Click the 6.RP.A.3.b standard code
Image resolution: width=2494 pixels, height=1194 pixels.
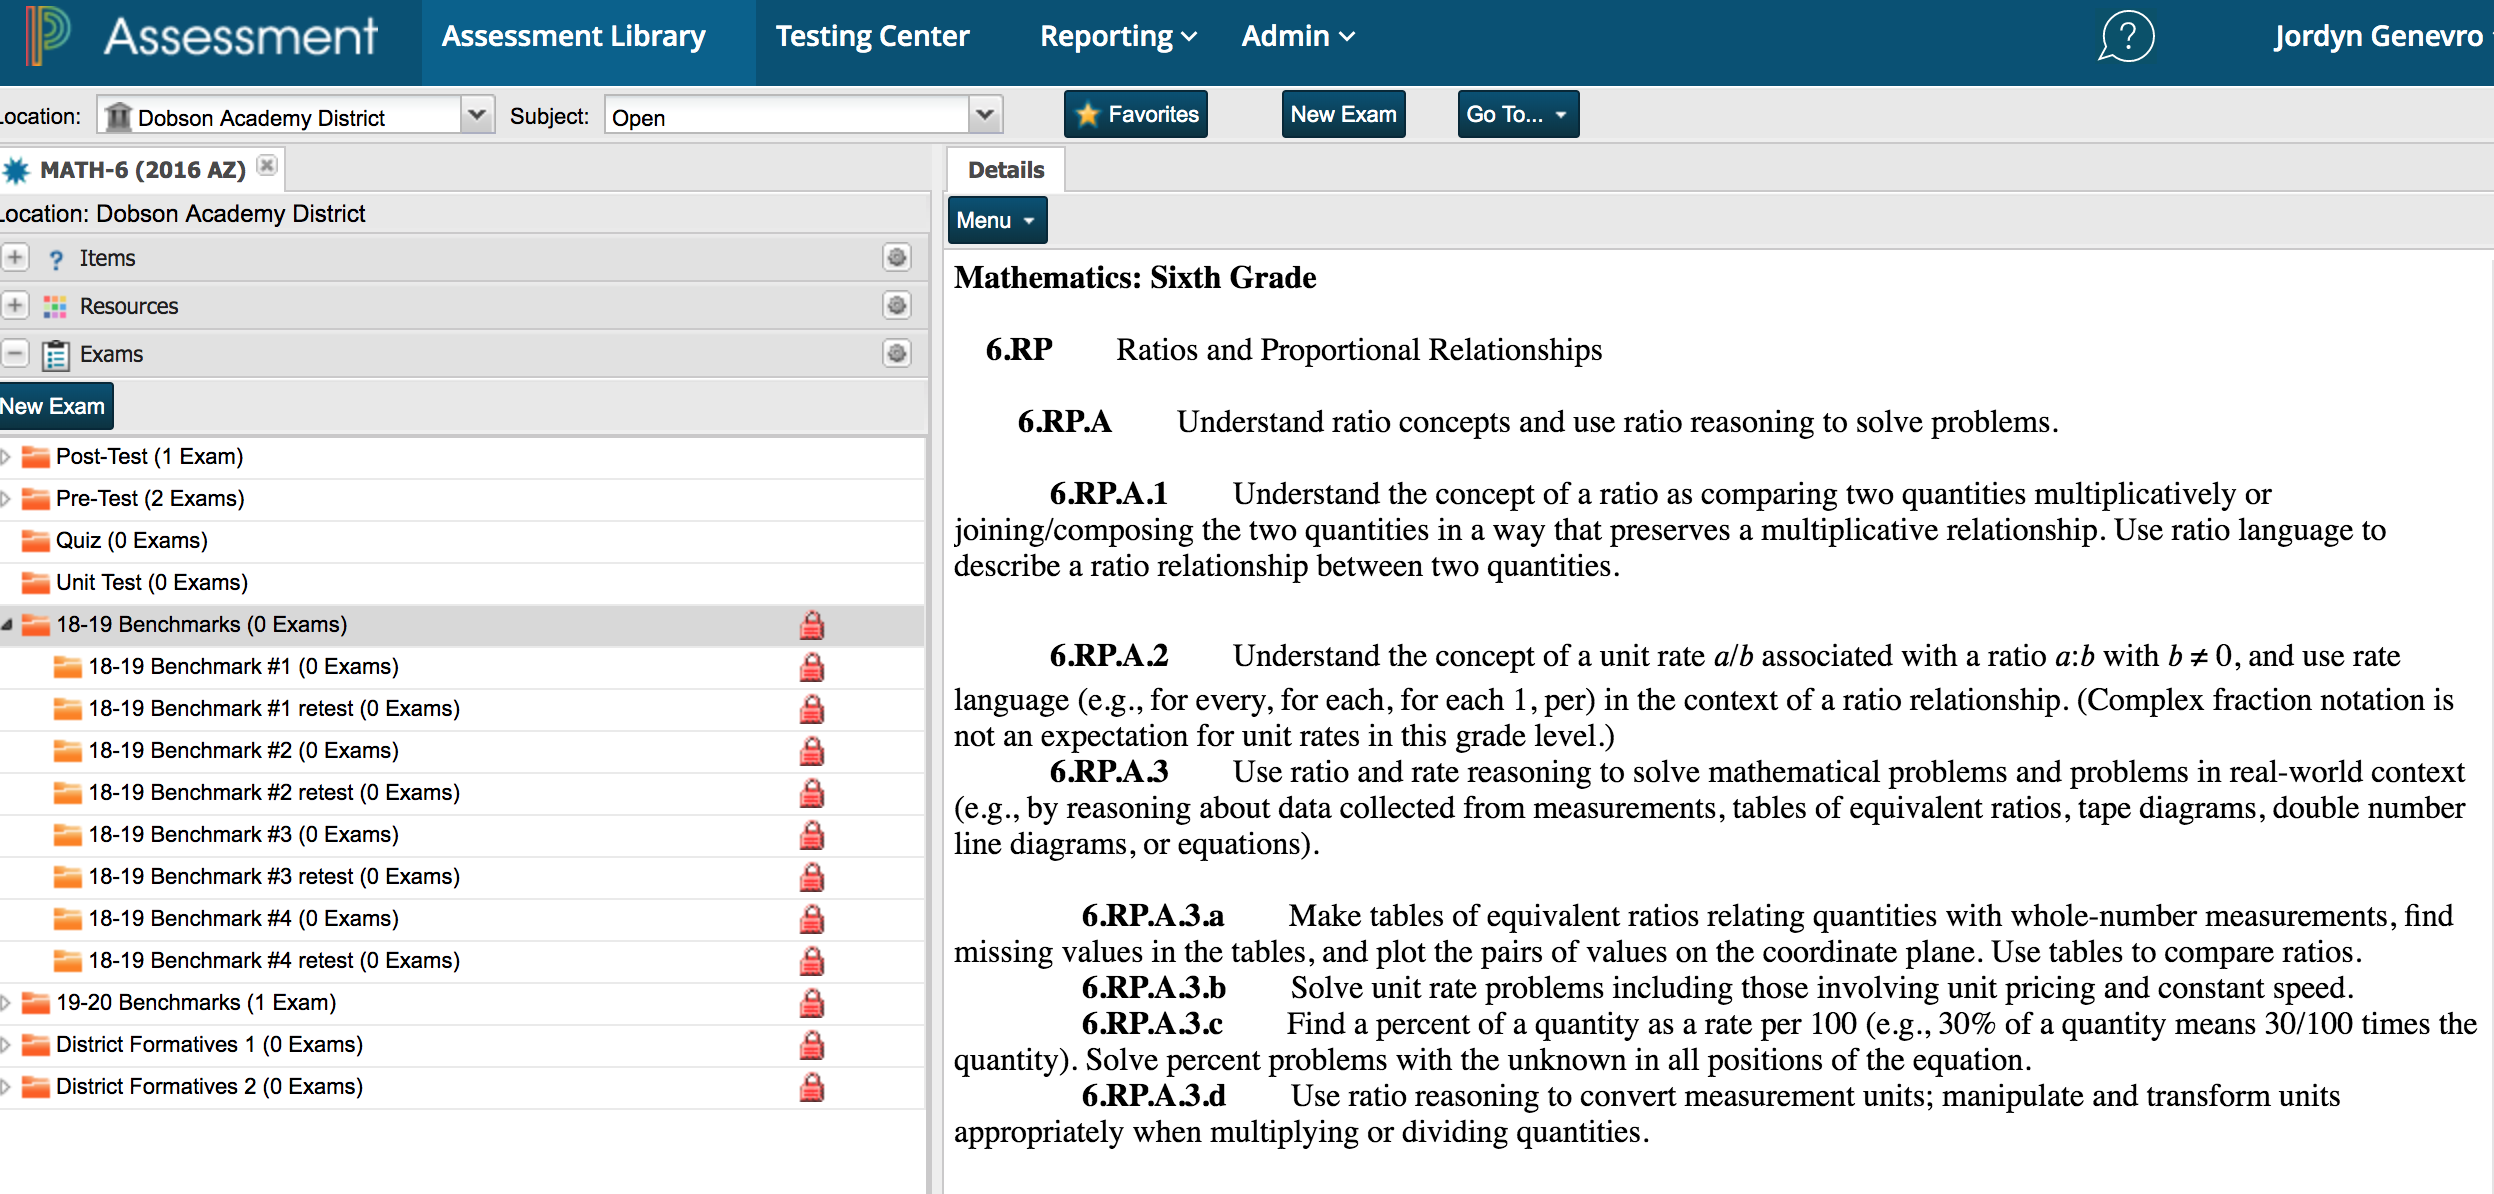pyautogui.click(x=1153, y=988)
